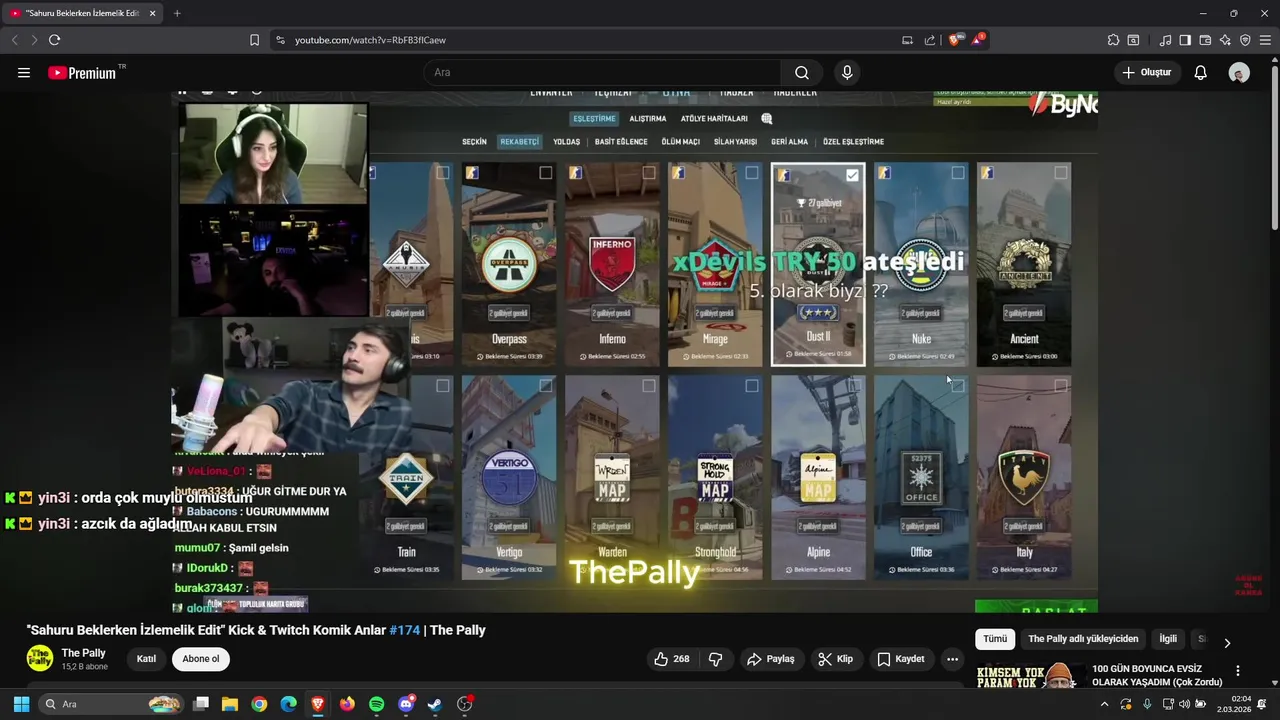
Task: Open Brave Shields lion icon
Action: pyautogui.click(x=955, y=40)
